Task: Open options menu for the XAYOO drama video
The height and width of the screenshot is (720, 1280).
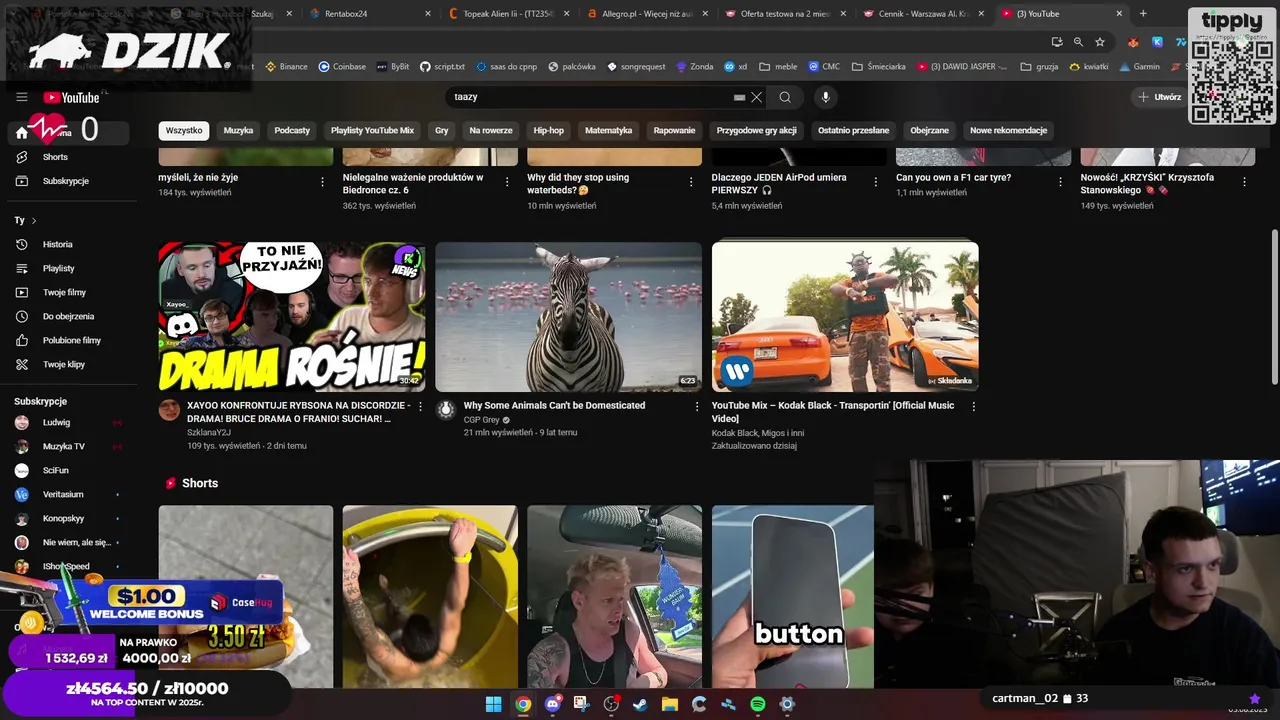Action: pos(420,407)
